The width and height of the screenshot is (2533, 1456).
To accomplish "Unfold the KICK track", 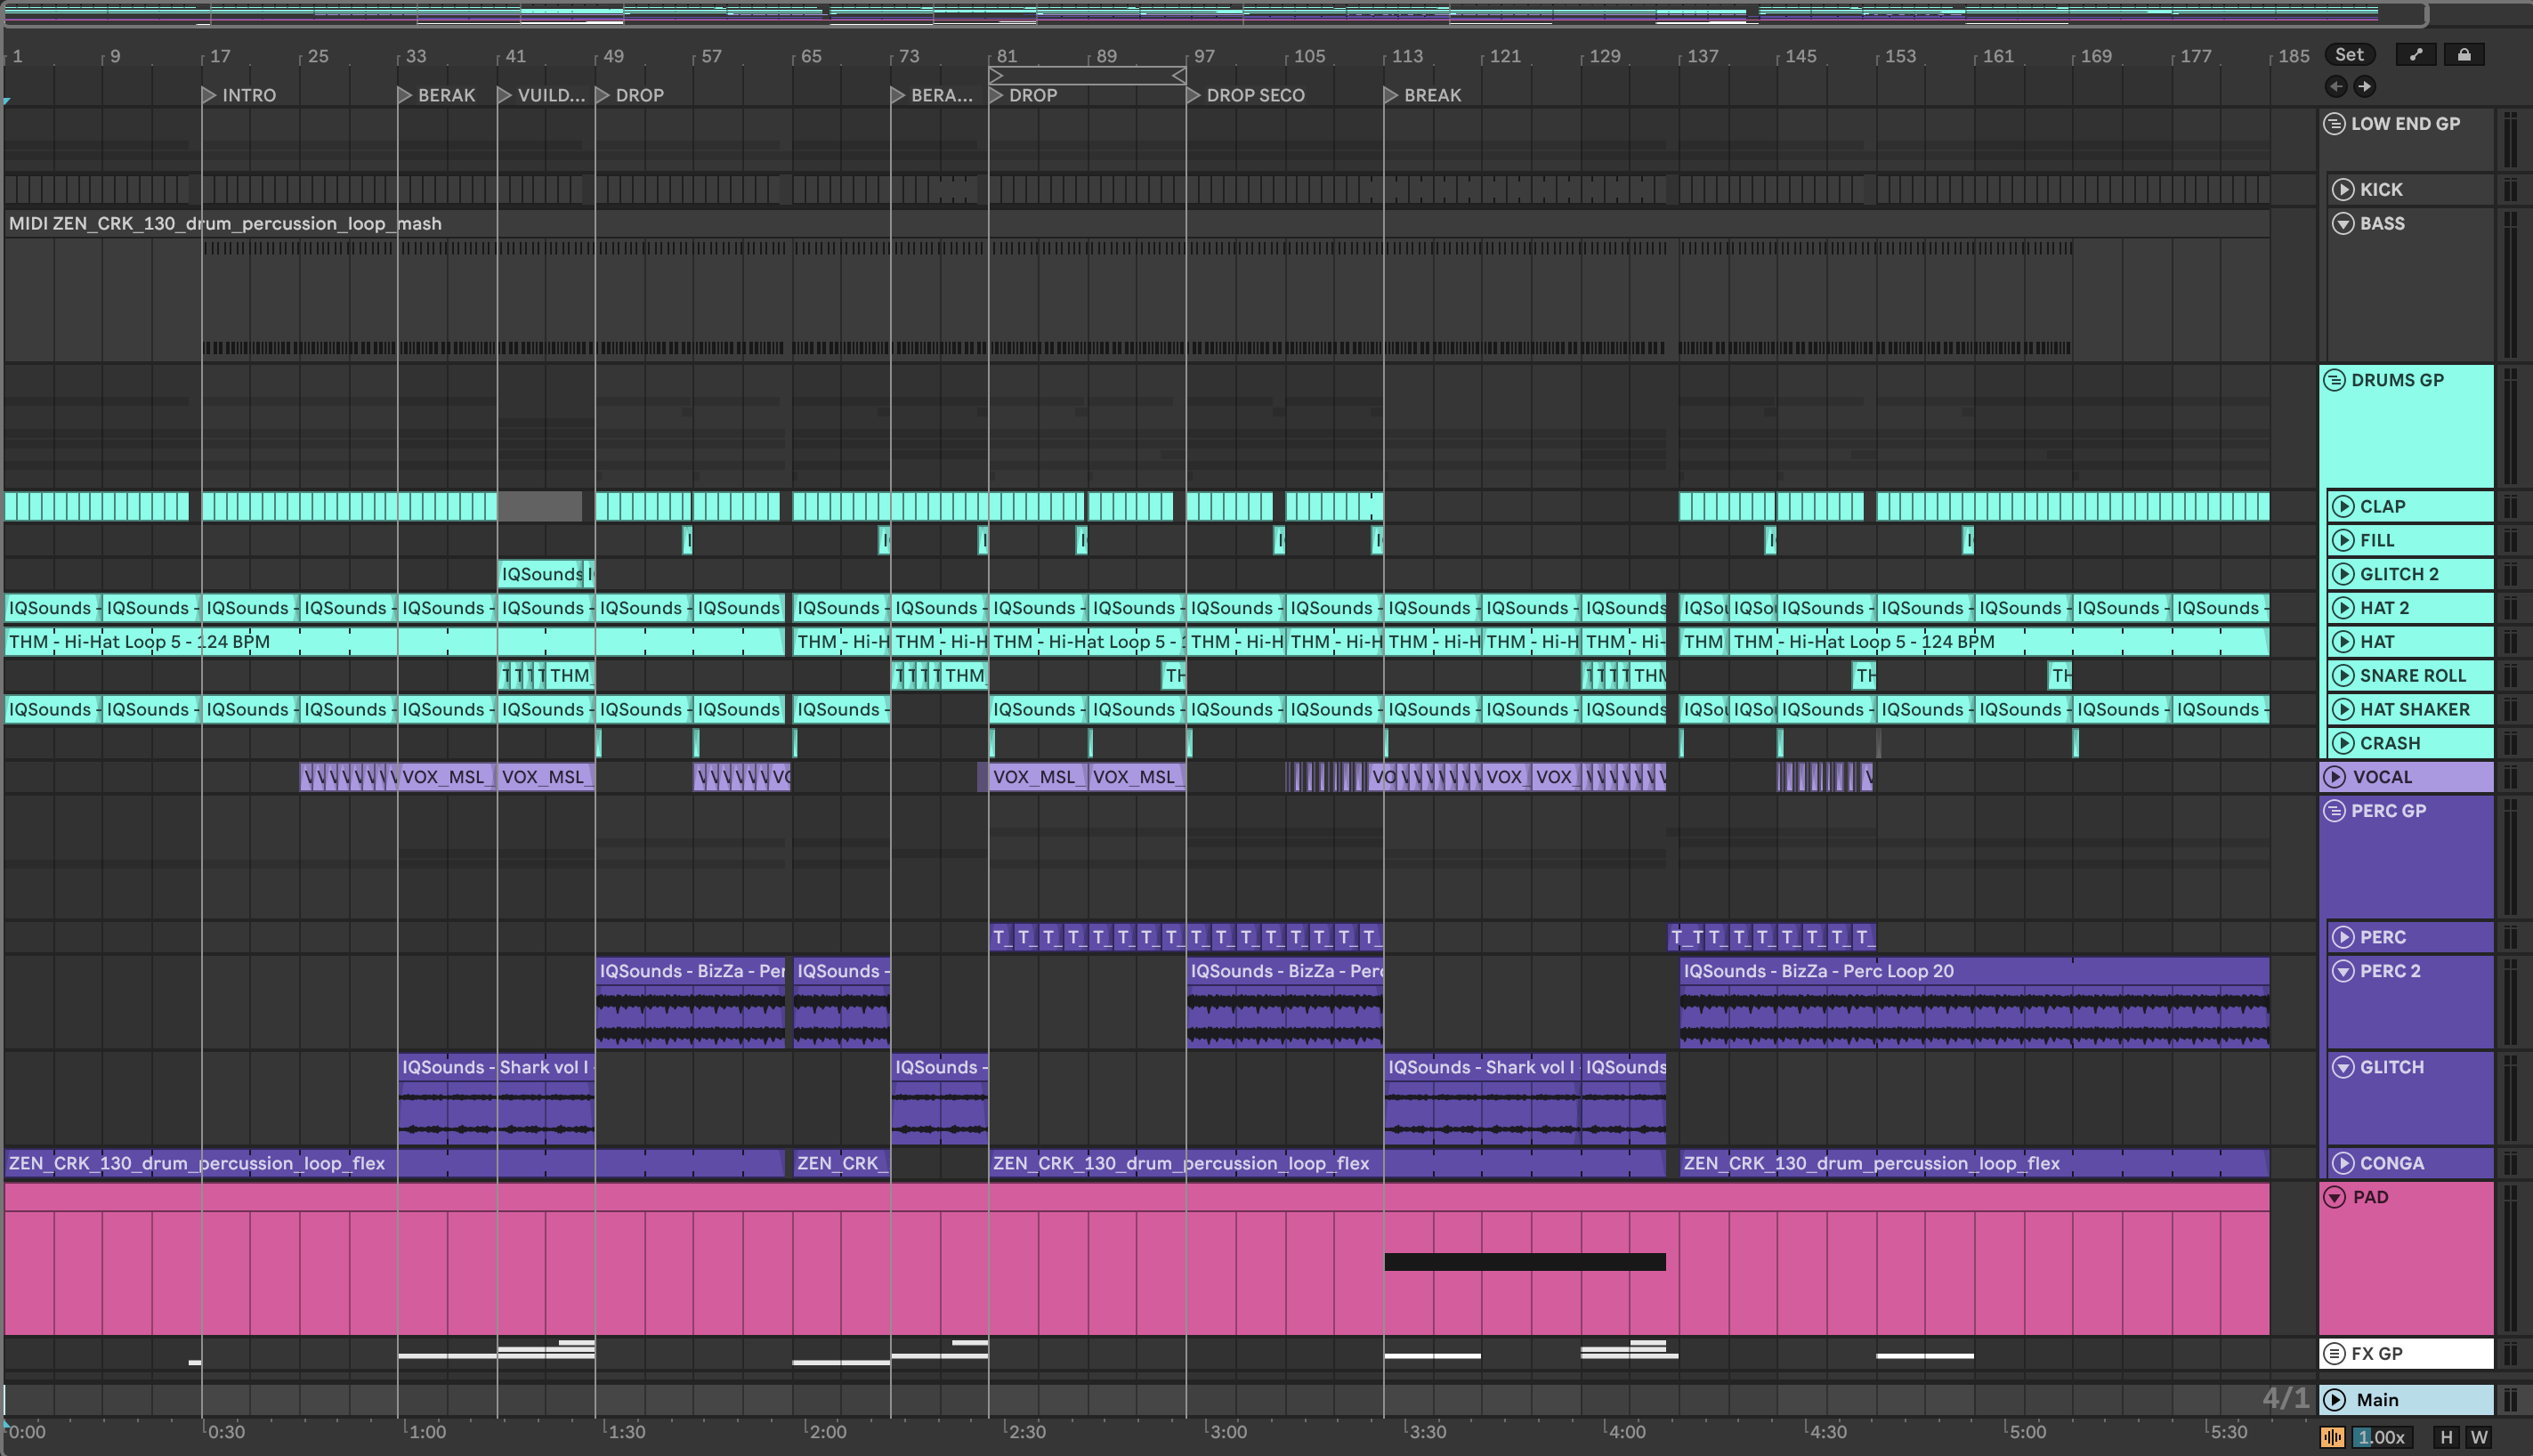I will (2343, 190).
